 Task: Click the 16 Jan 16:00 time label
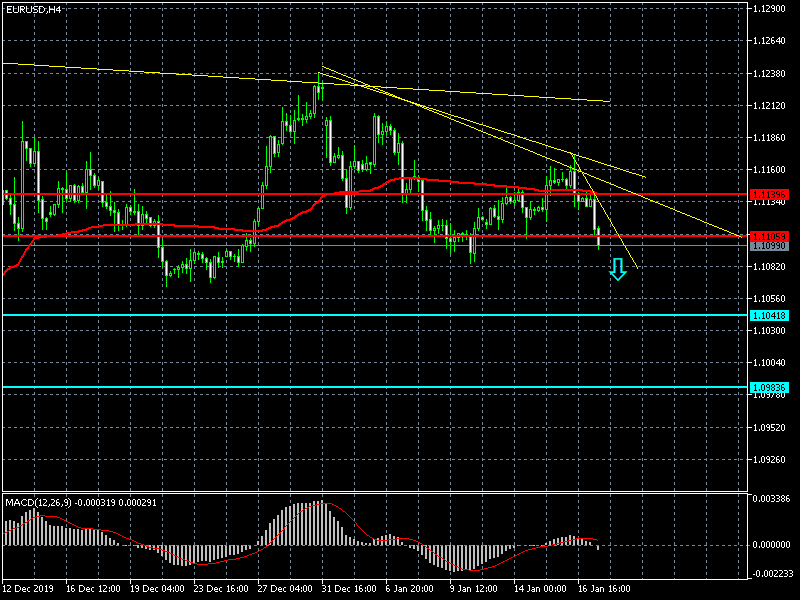pos(604,588)
